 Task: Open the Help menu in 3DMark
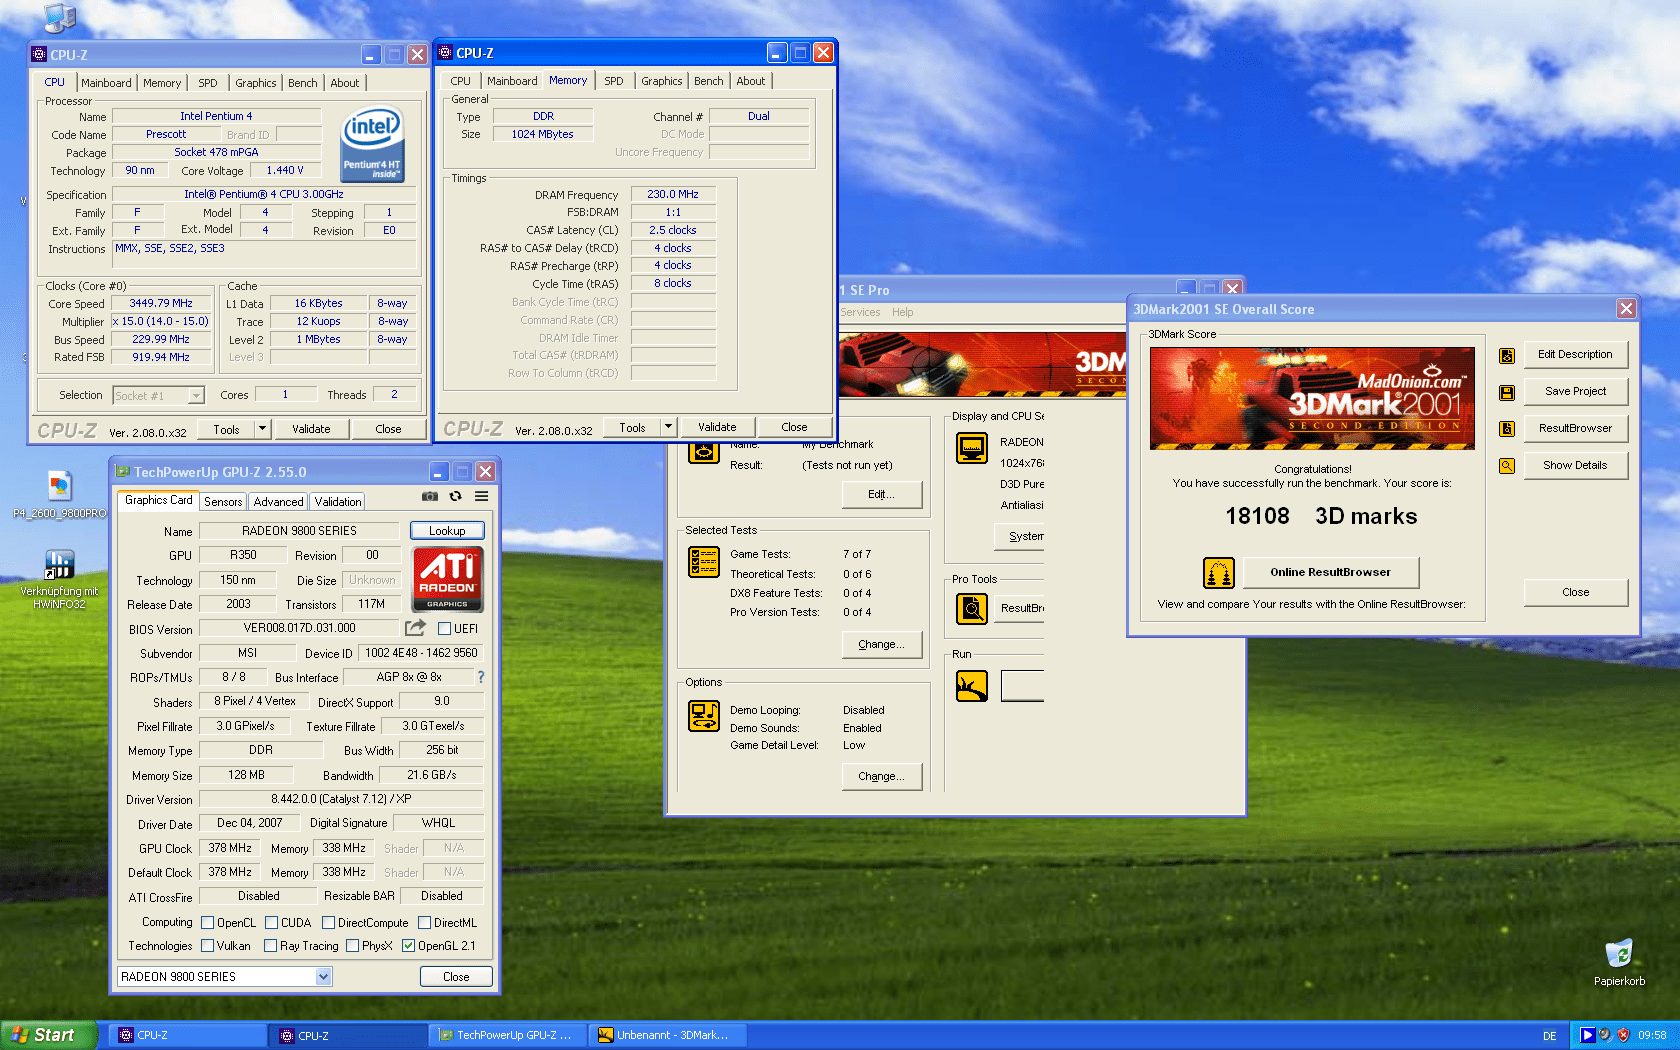pyautogui.click(x=903, y=312)
